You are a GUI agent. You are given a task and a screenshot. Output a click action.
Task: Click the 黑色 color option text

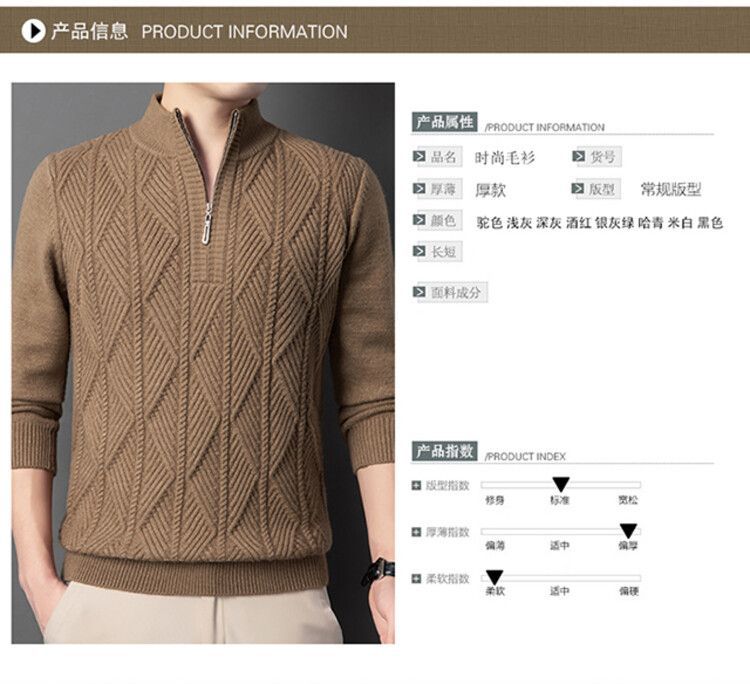(710, 223)
